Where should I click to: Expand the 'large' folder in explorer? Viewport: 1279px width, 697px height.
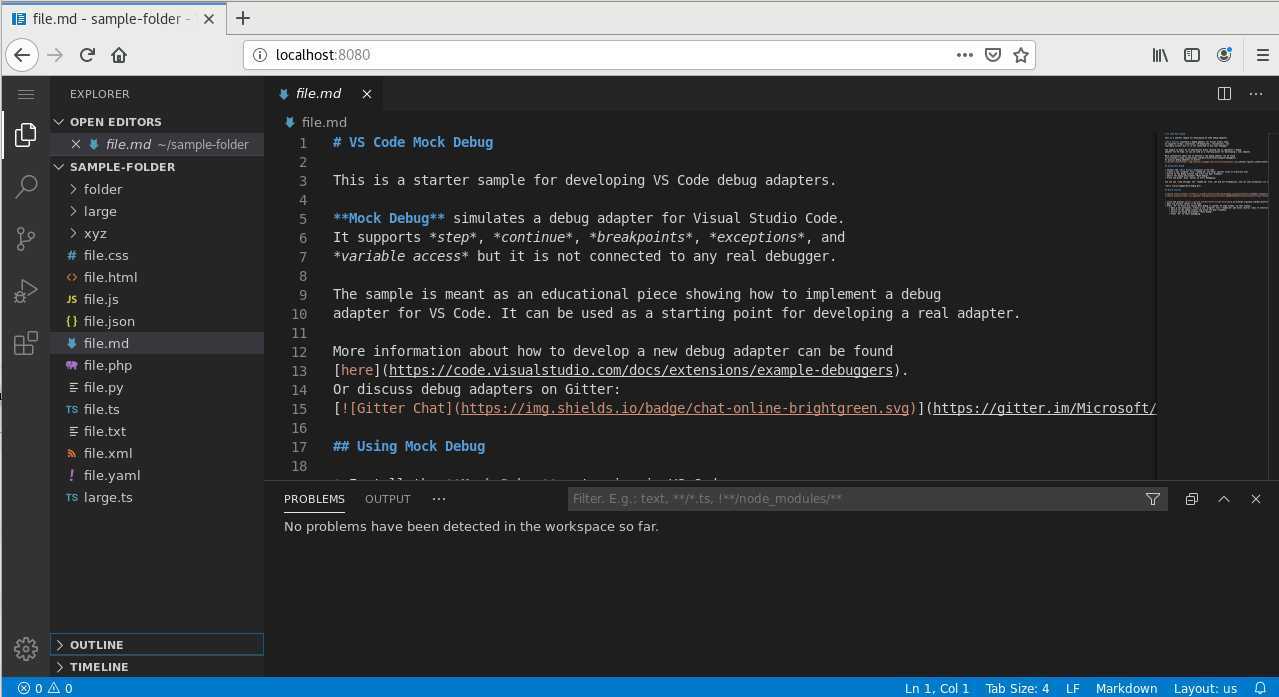[100, 211]
